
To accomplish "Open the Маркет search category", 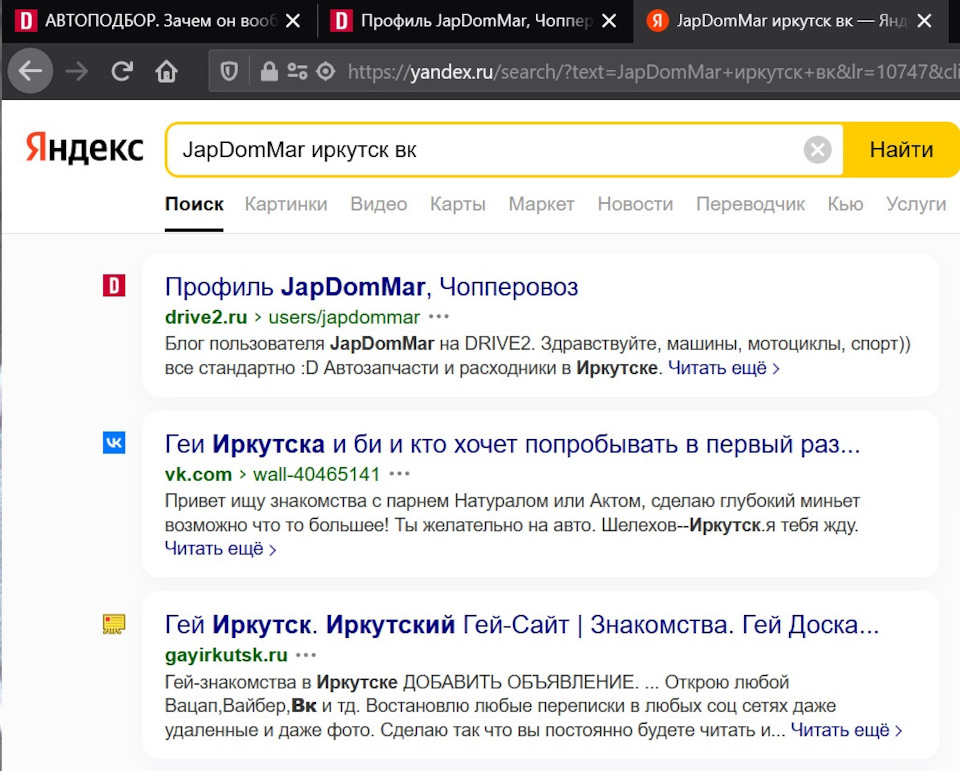I will (x=541, y=204).
